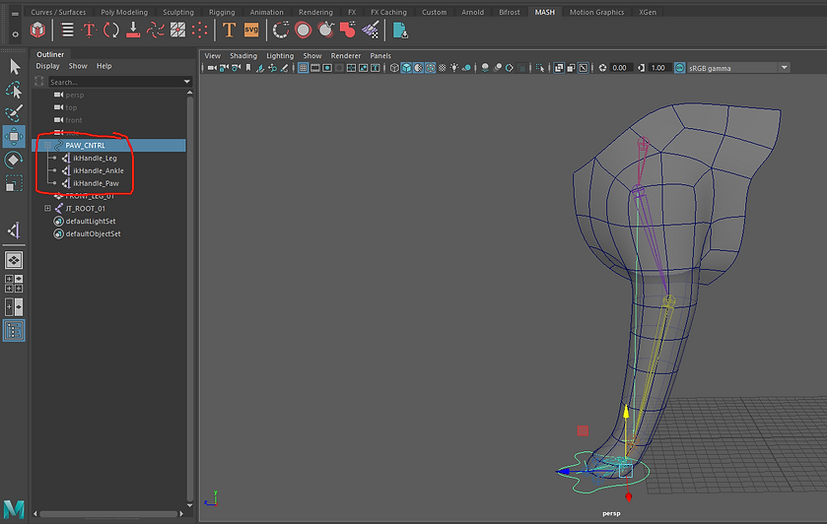The width and height of the screenshot is (827, 524).
Task: Open the Arnold shelf tab
Action: [x=473, y=12]
